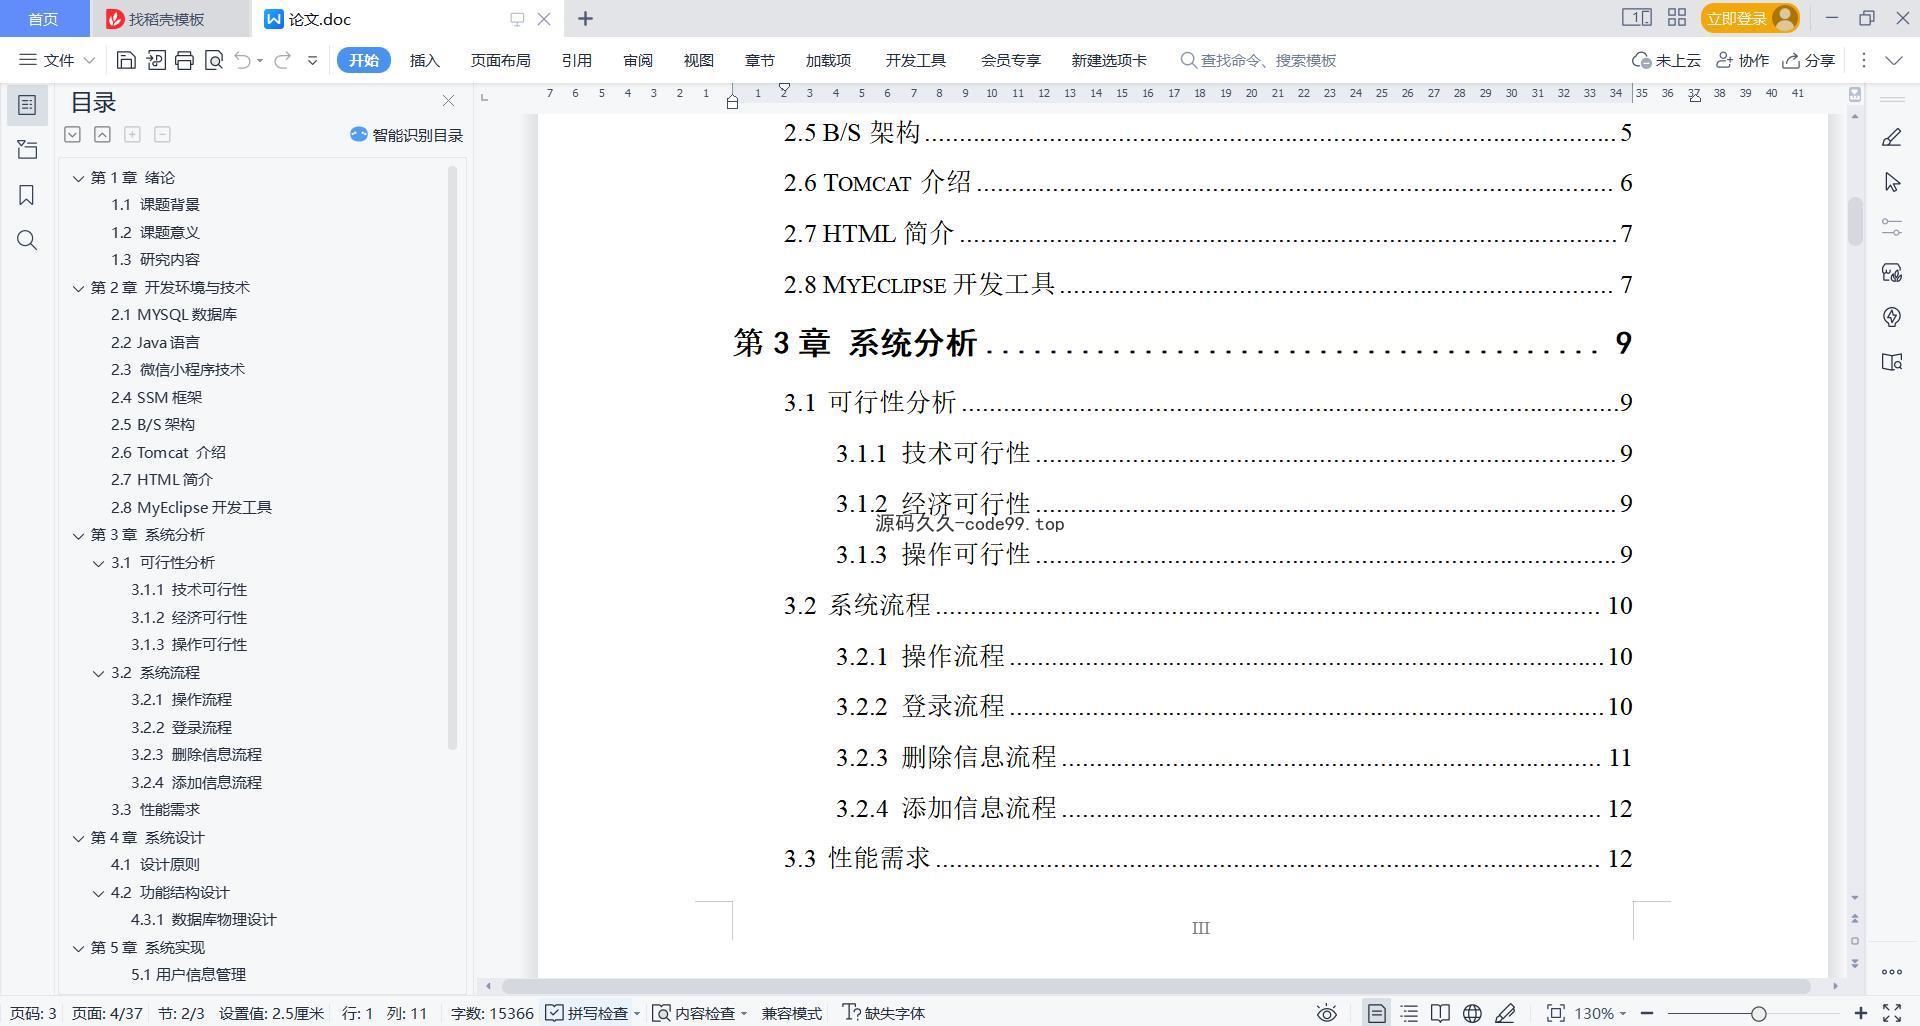Switch to web layout view icon
The image size is (1920, 1026).
1472,1013
